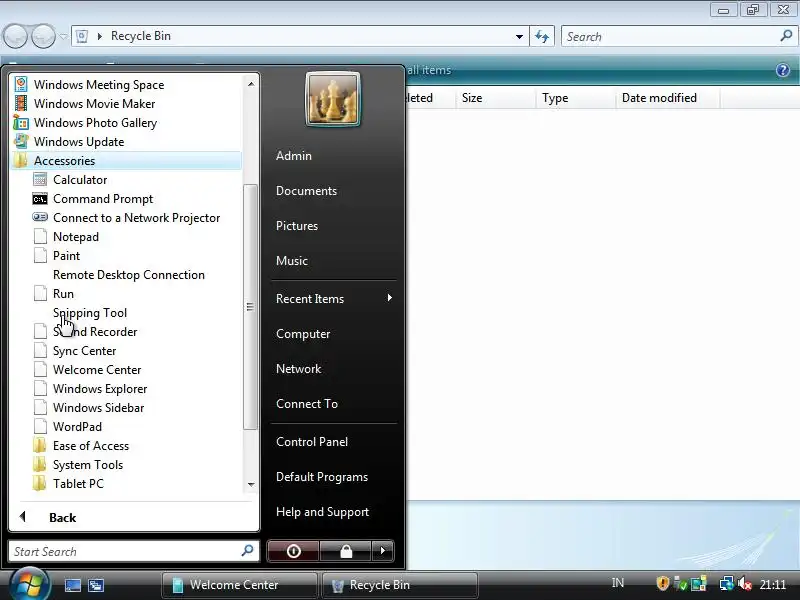800x600 pixels.
Task: Click the chess user account picture
Action: coord(333,99)
